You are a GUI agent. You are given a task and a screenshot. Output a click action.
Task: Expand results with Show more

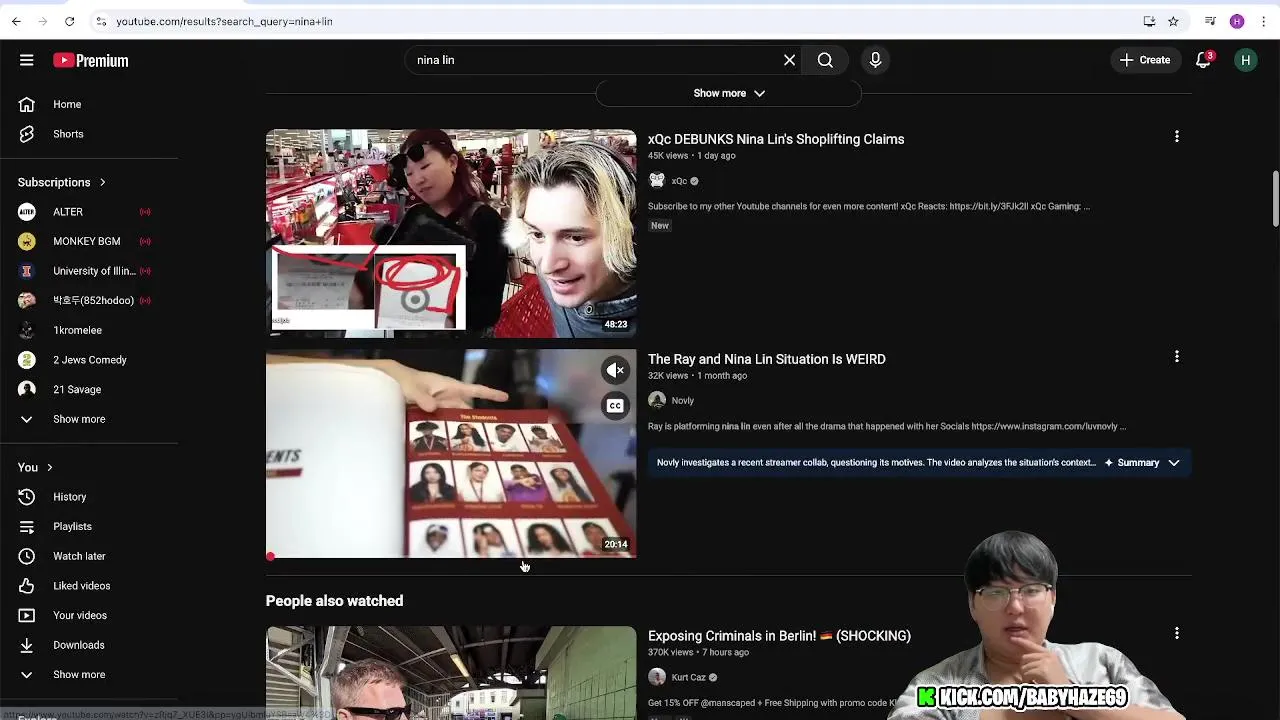tap(729, 93)
